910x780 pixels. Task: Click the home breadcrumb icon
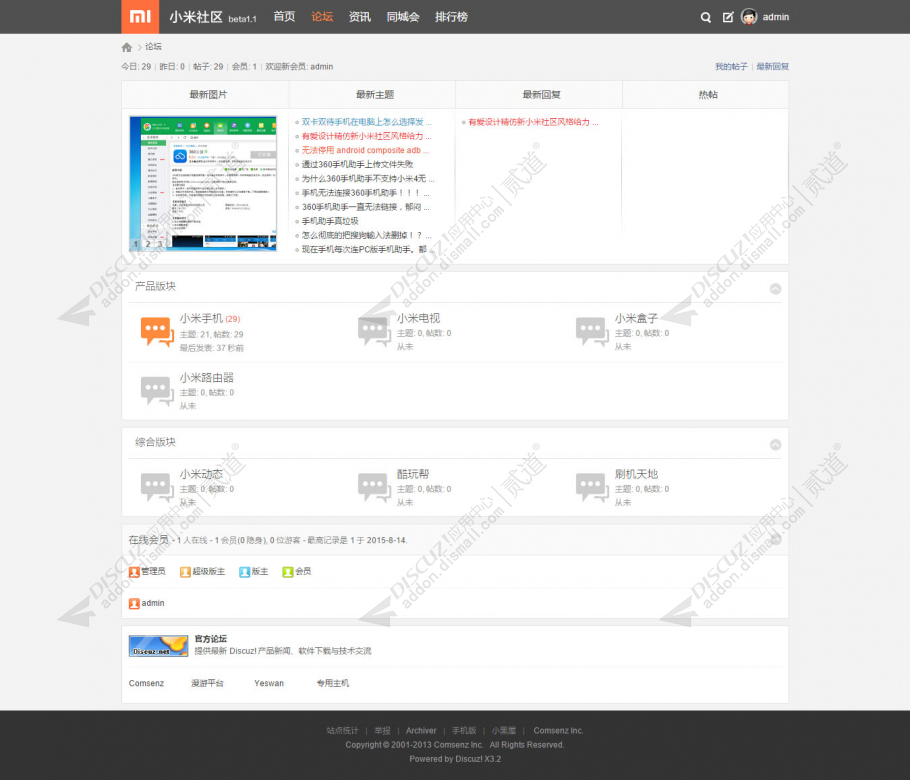127,47
